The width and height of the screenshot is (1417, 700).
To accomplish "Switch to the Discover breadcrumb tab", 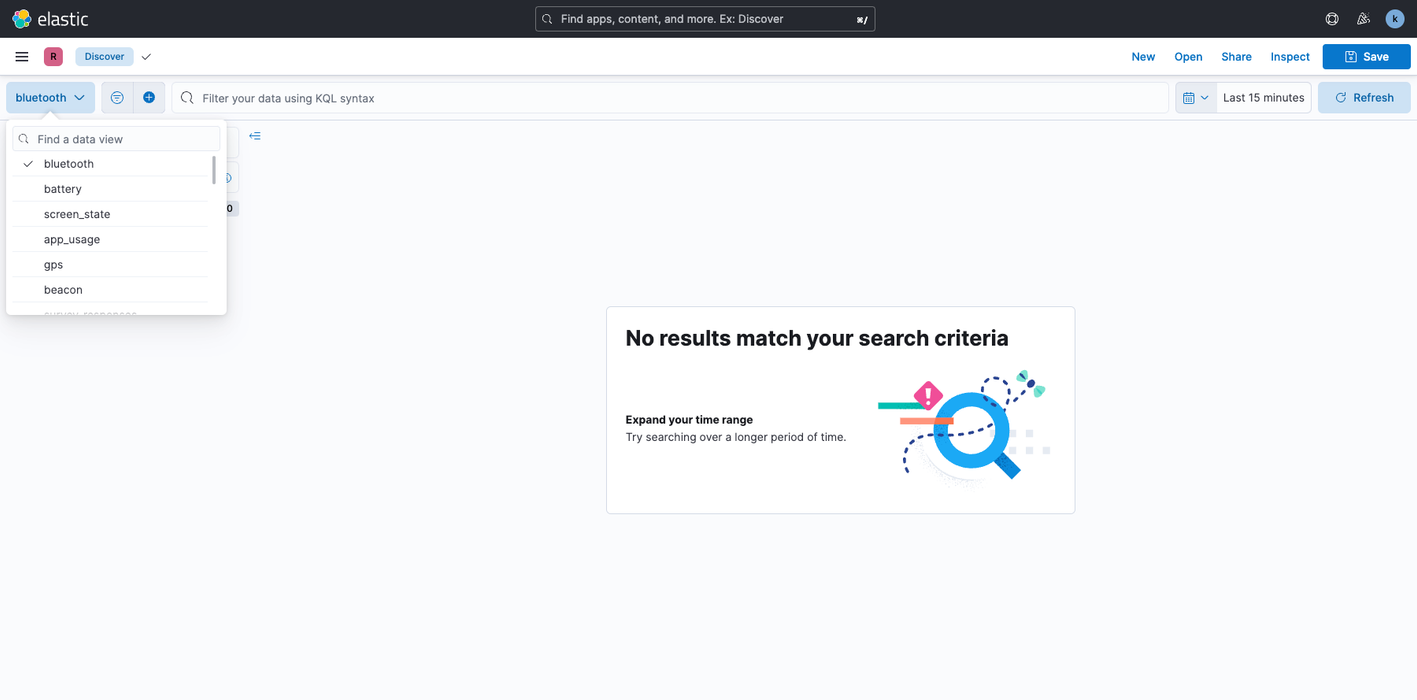I will 103,56.
